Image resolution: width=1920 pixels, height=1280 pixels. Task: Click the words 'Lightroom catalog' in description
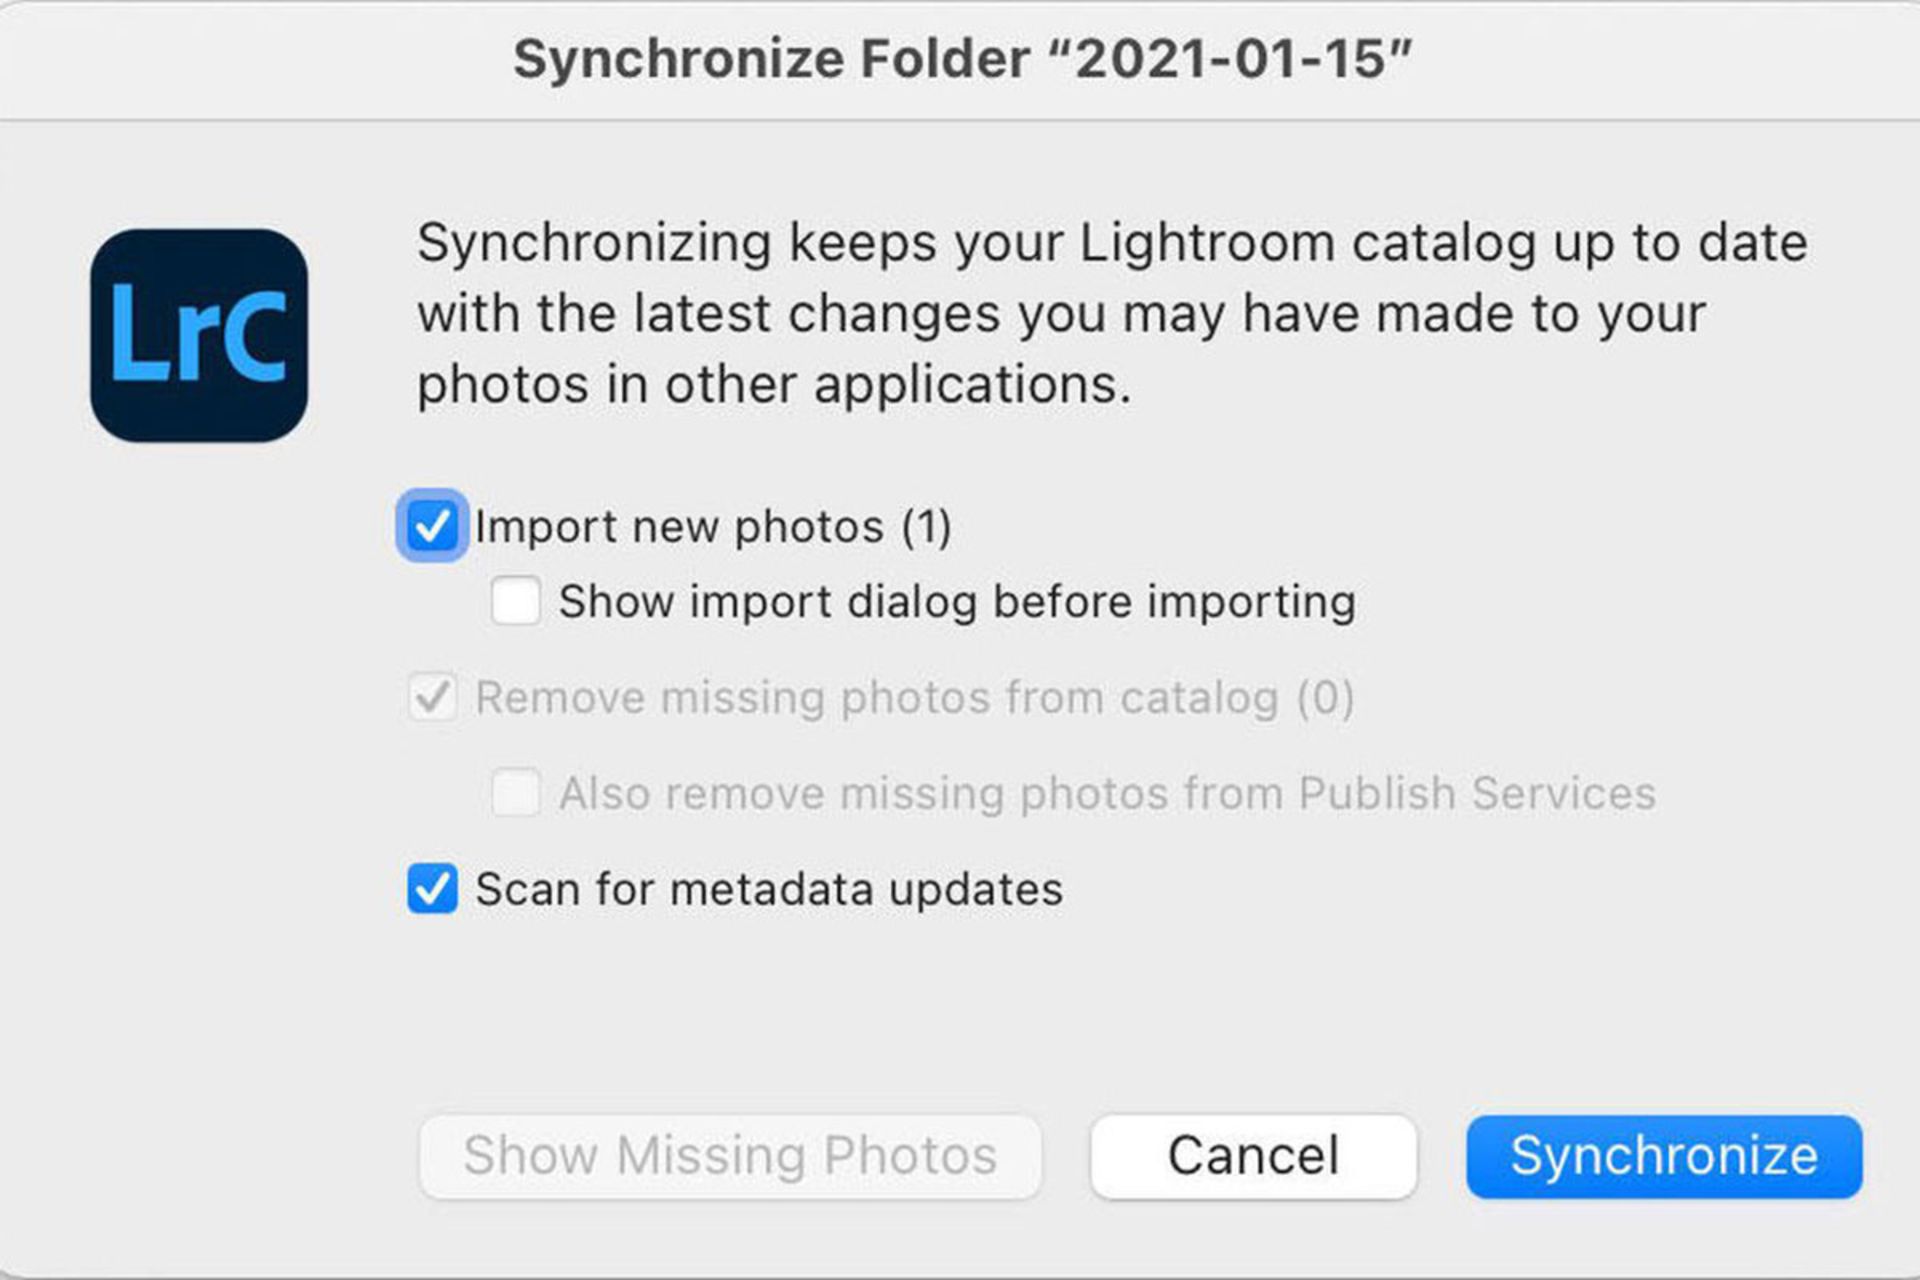click(x=1307, y=243)
